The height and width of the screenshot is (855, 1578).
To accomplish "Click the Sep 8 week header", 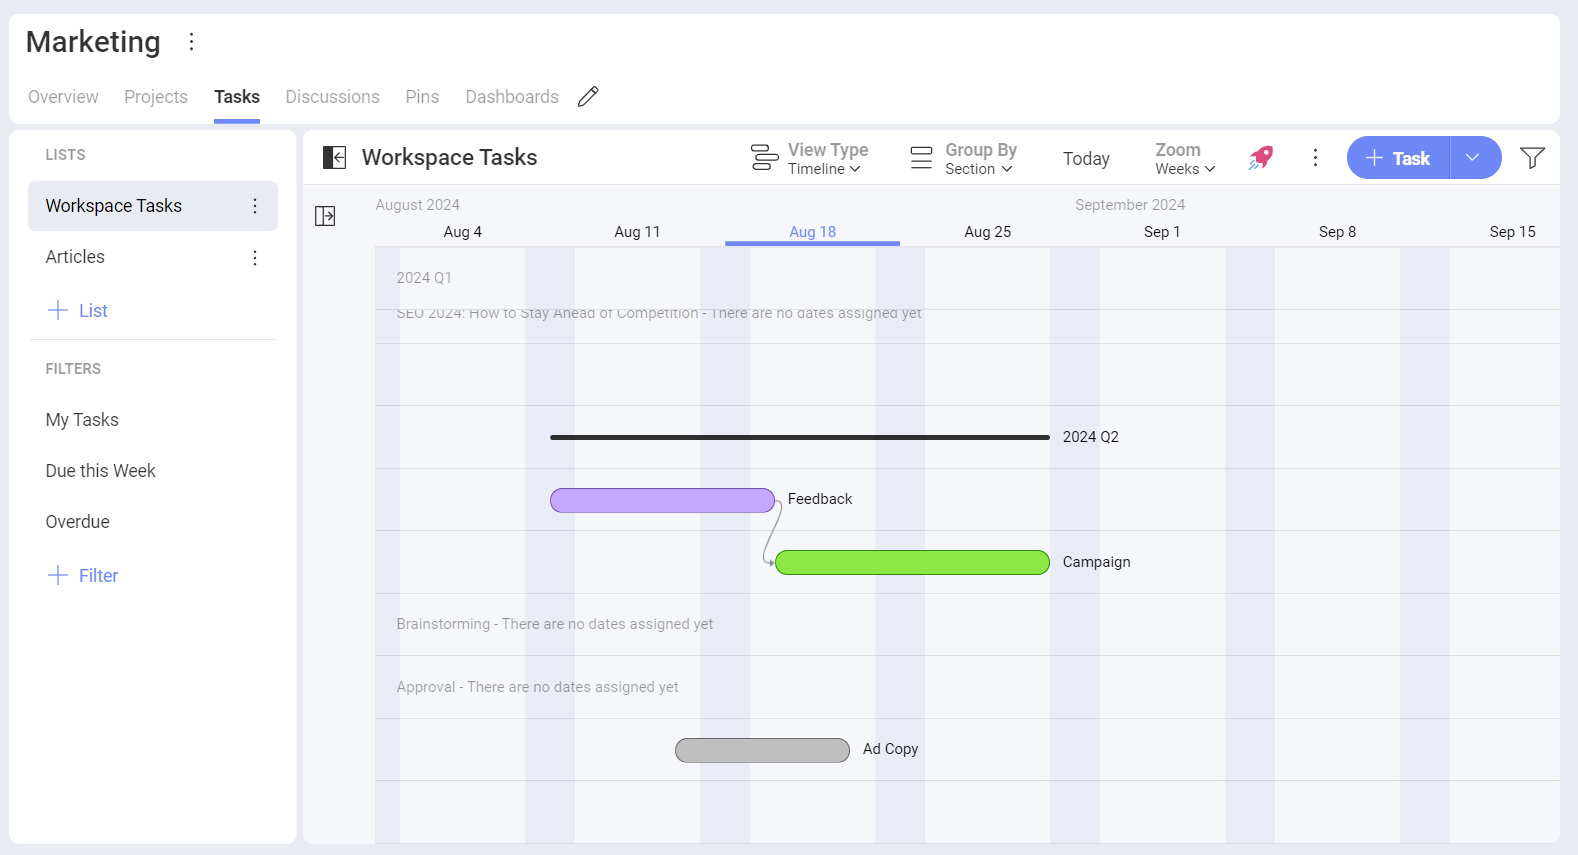I will coord(1337,232).
